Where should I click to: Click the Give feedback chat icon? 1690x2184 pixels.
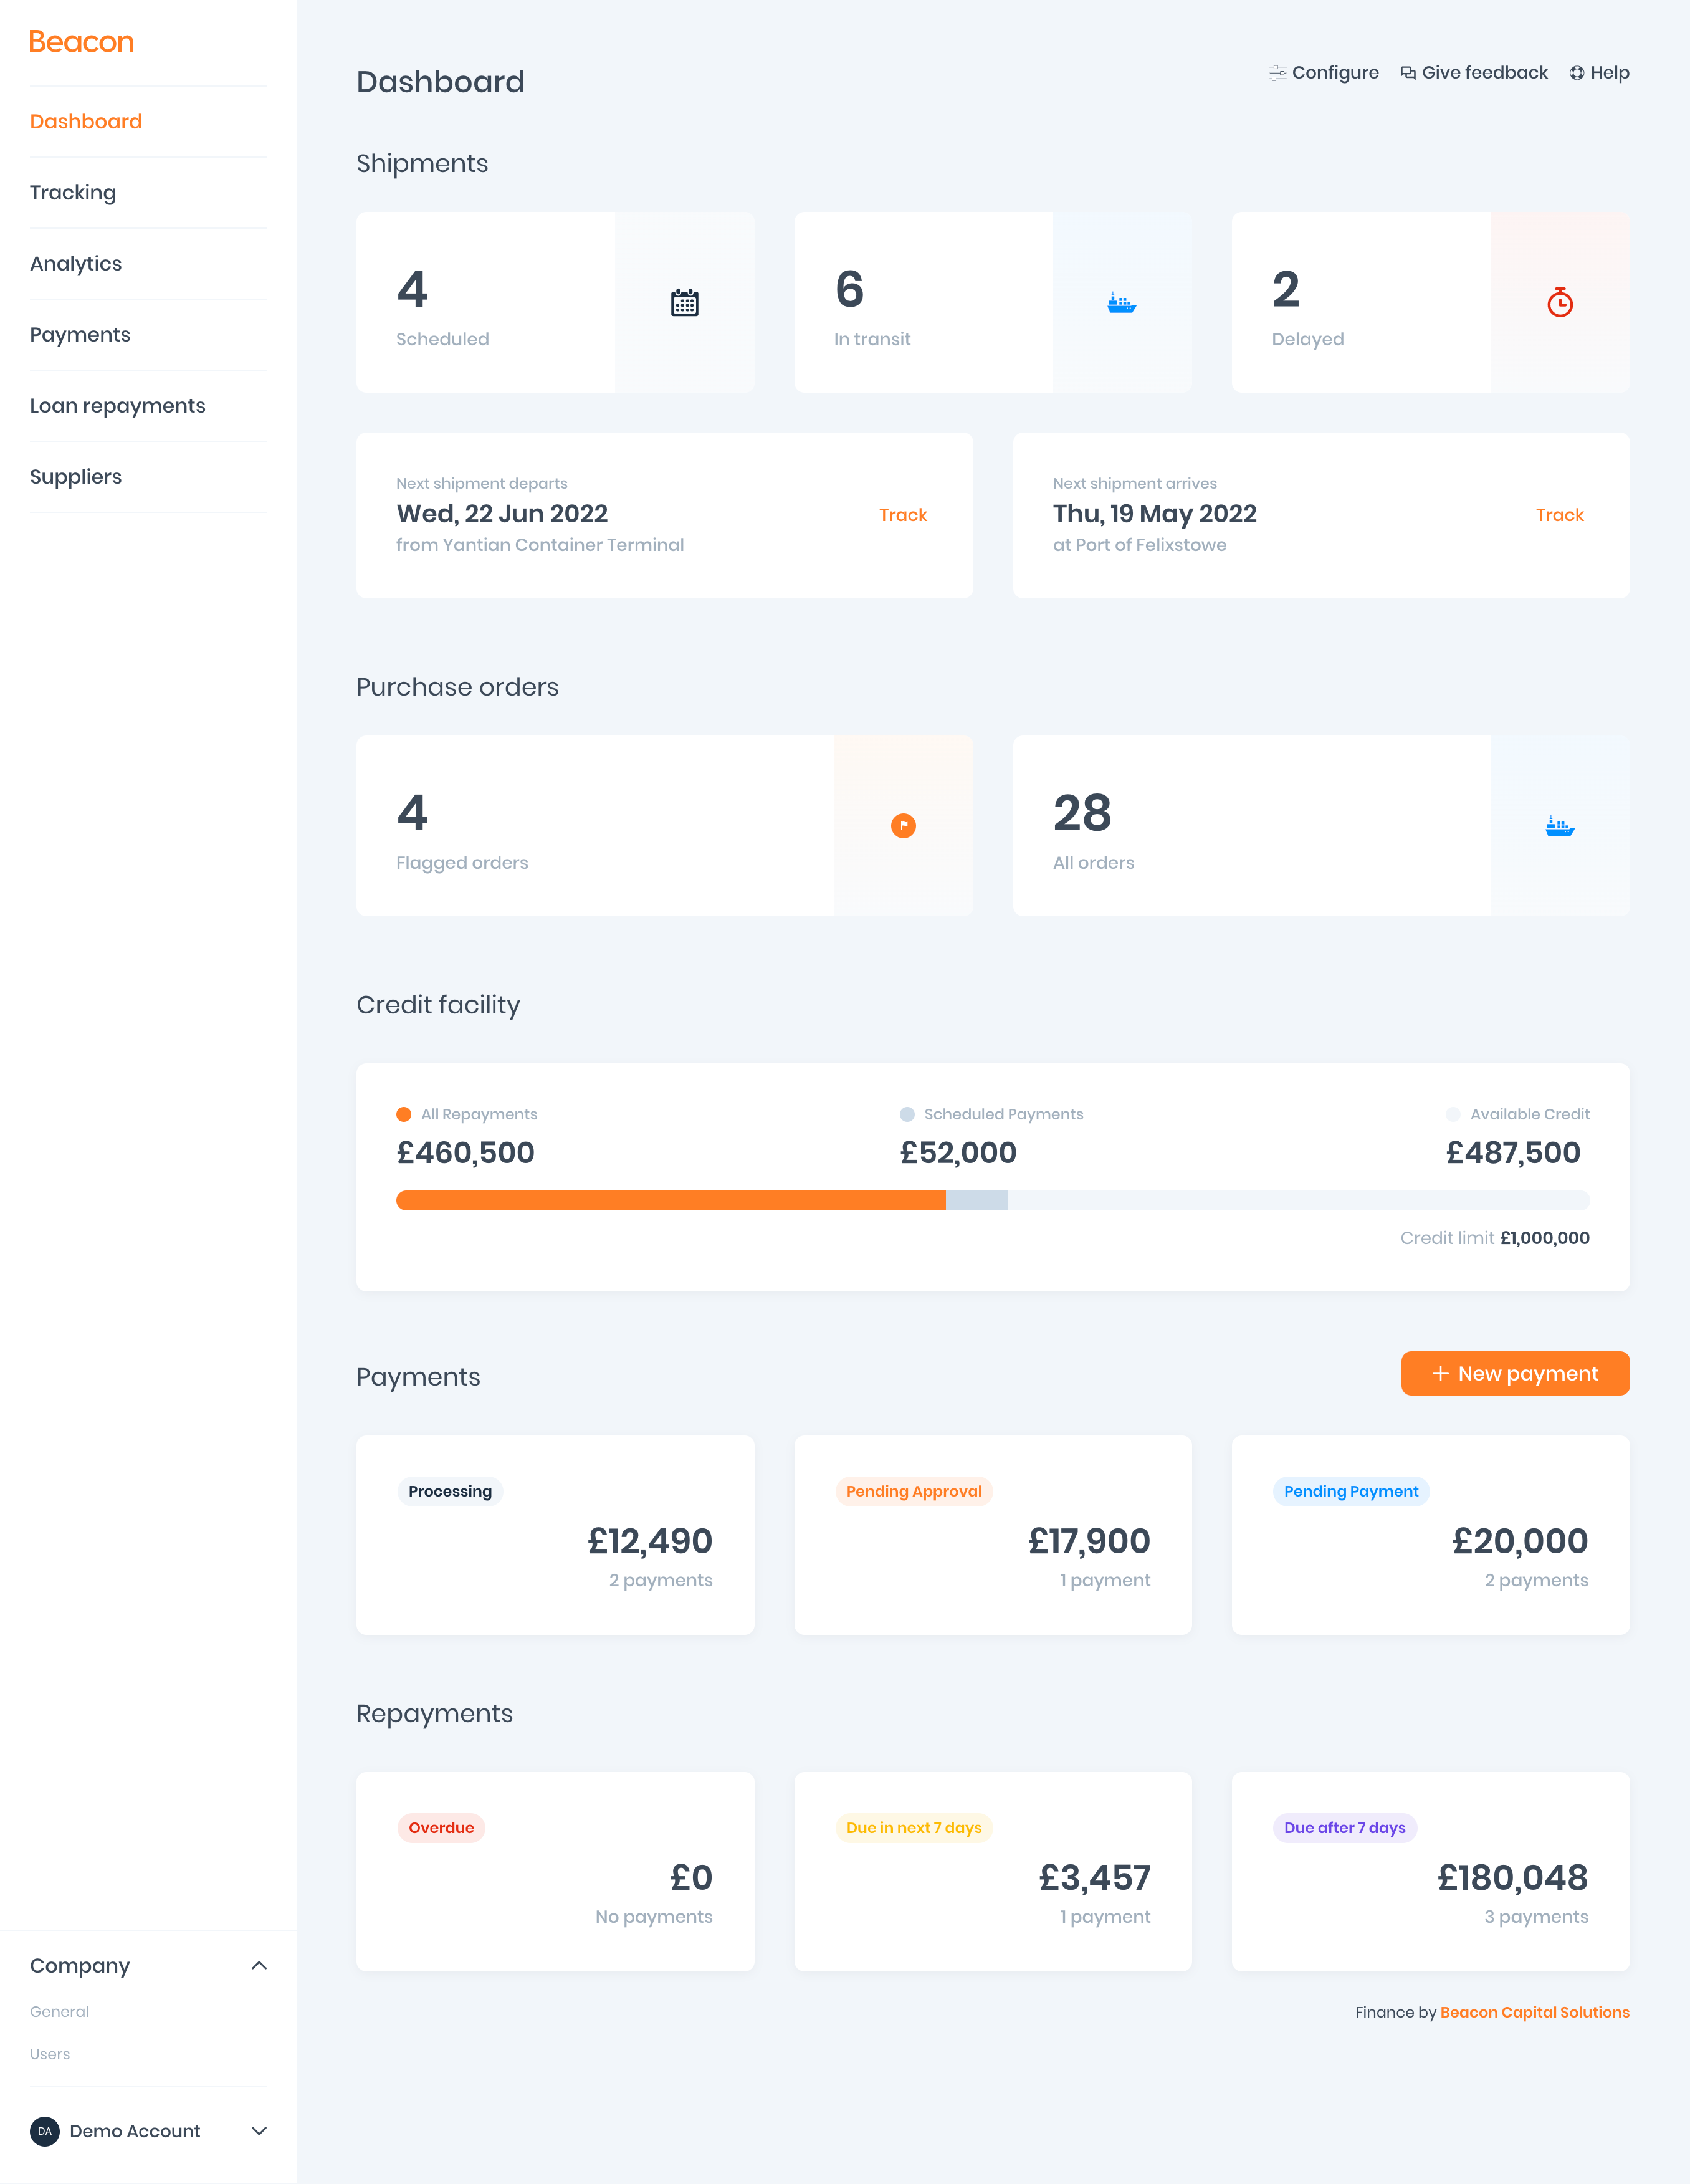pos(1408,73)
